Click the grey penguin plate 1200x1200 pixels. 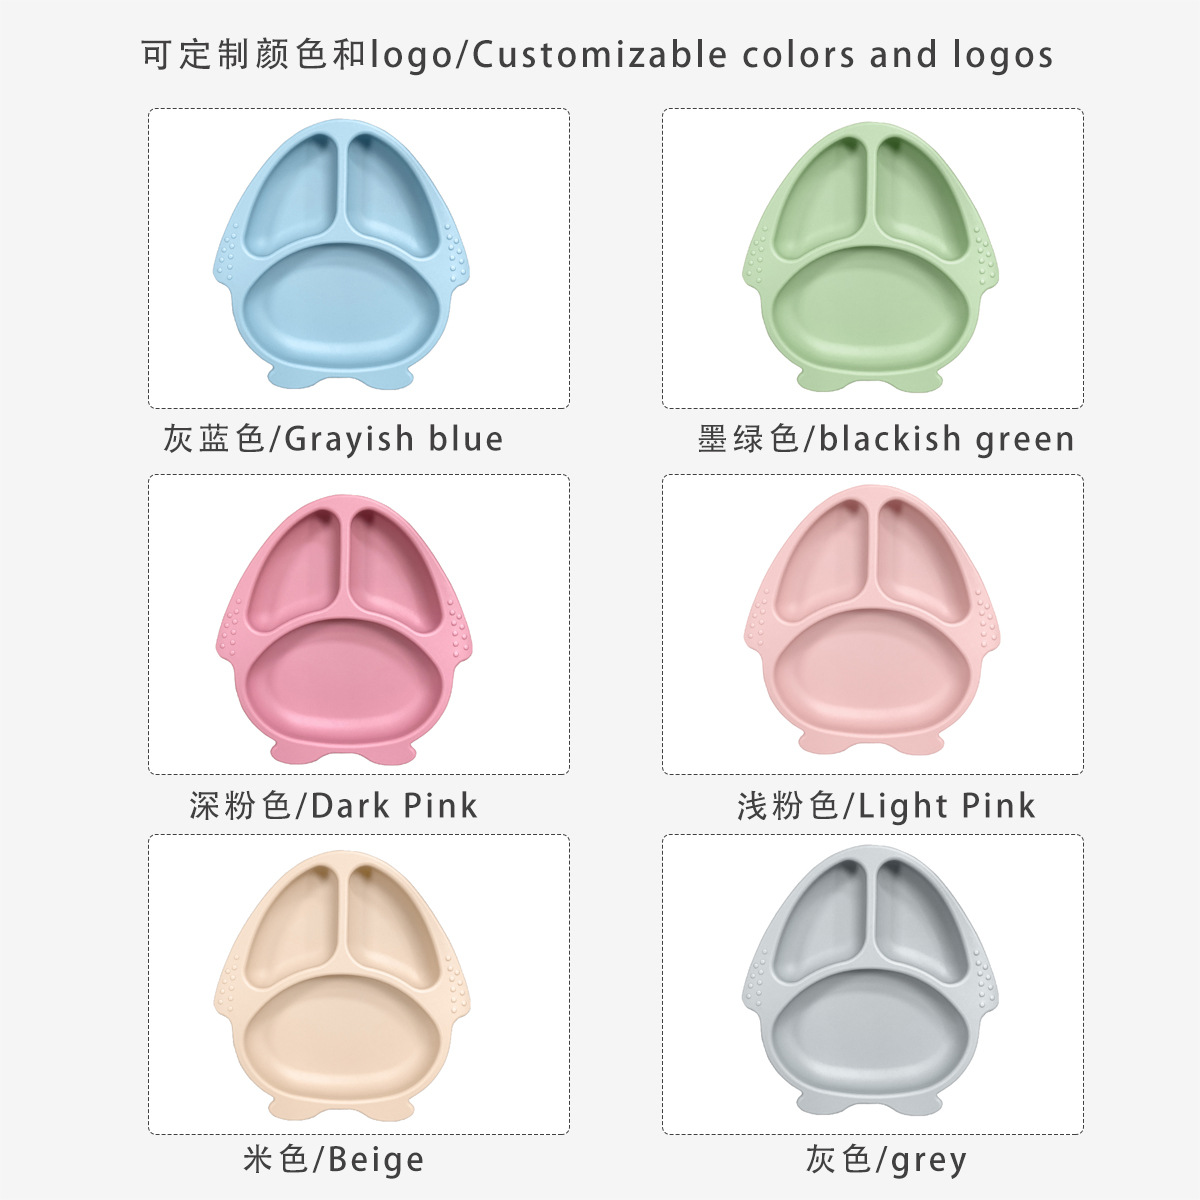872,985
